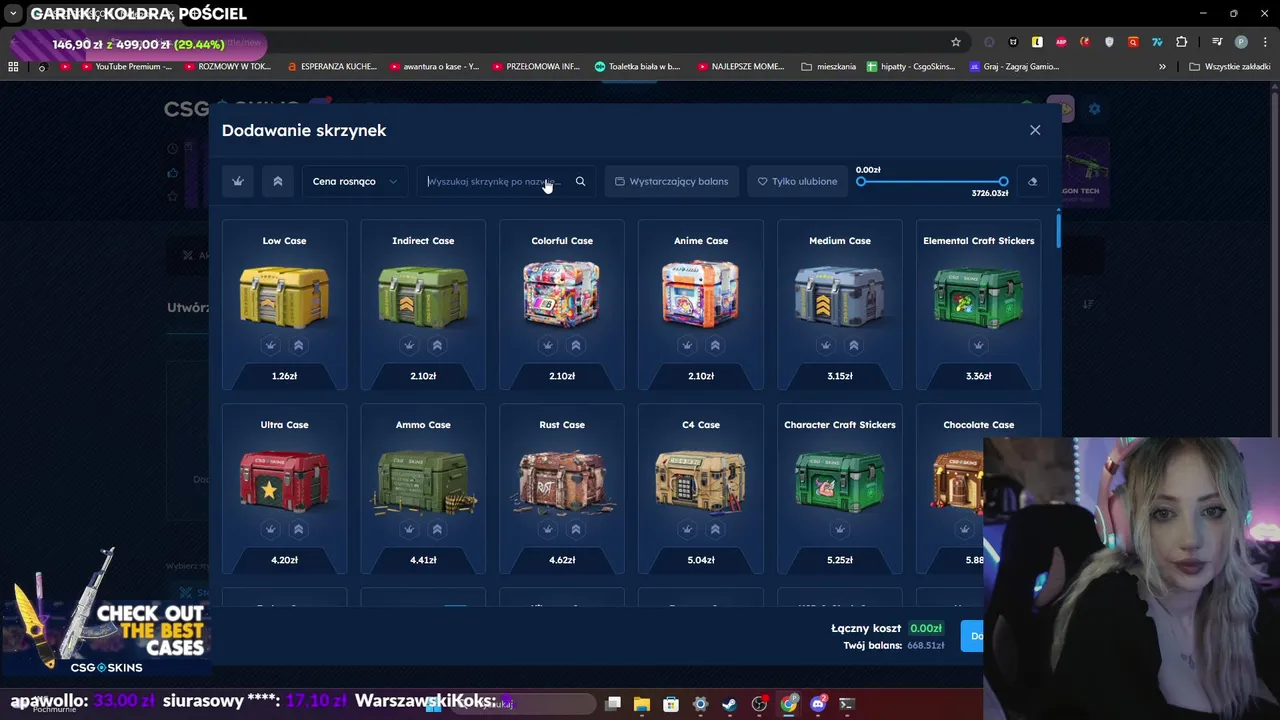The width and height of the screenshot is (1280, 720).
Task: Click the crown icon under Elemental Craft Stickers
Action: [979, 345]
